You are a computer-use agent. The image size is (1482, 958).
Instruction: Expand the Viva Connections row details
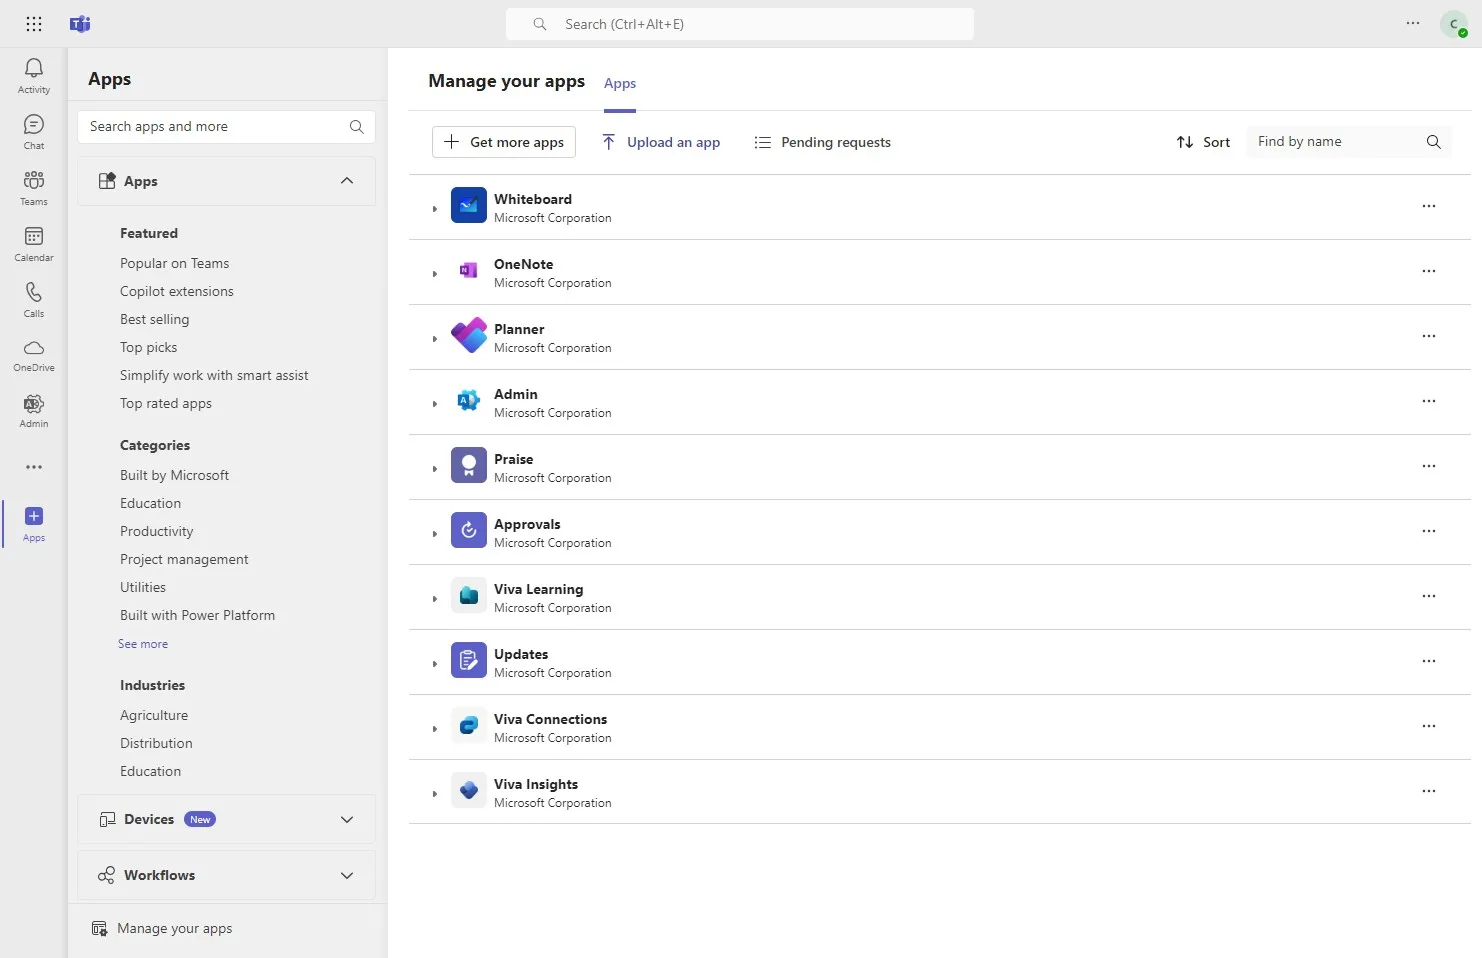coord(435,729)
